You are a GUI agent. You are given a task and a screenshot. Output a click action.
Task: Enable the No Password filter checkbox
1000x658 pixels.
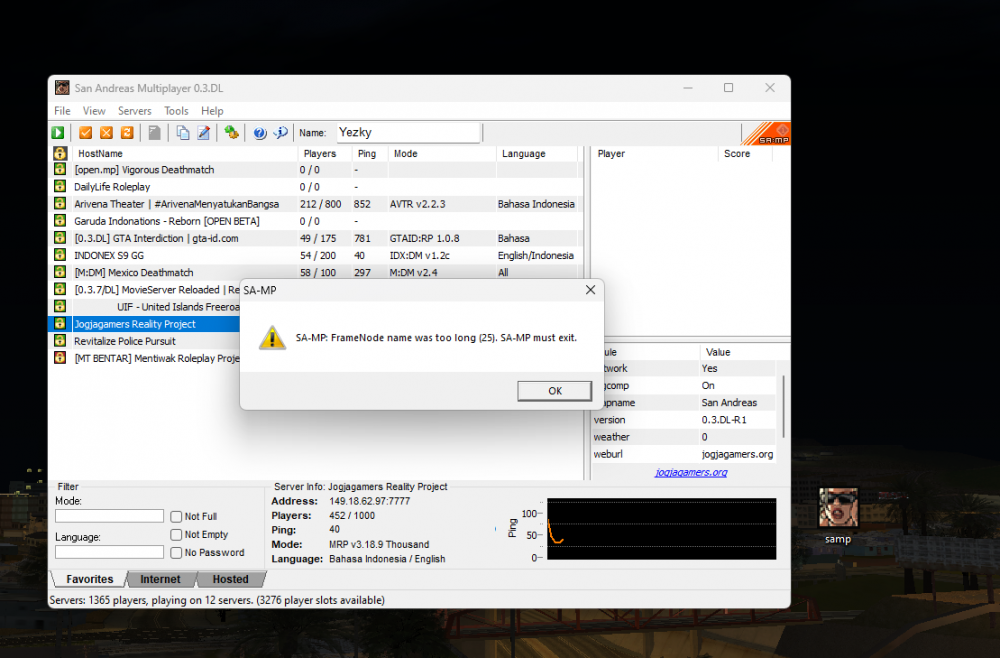point(176,552)
